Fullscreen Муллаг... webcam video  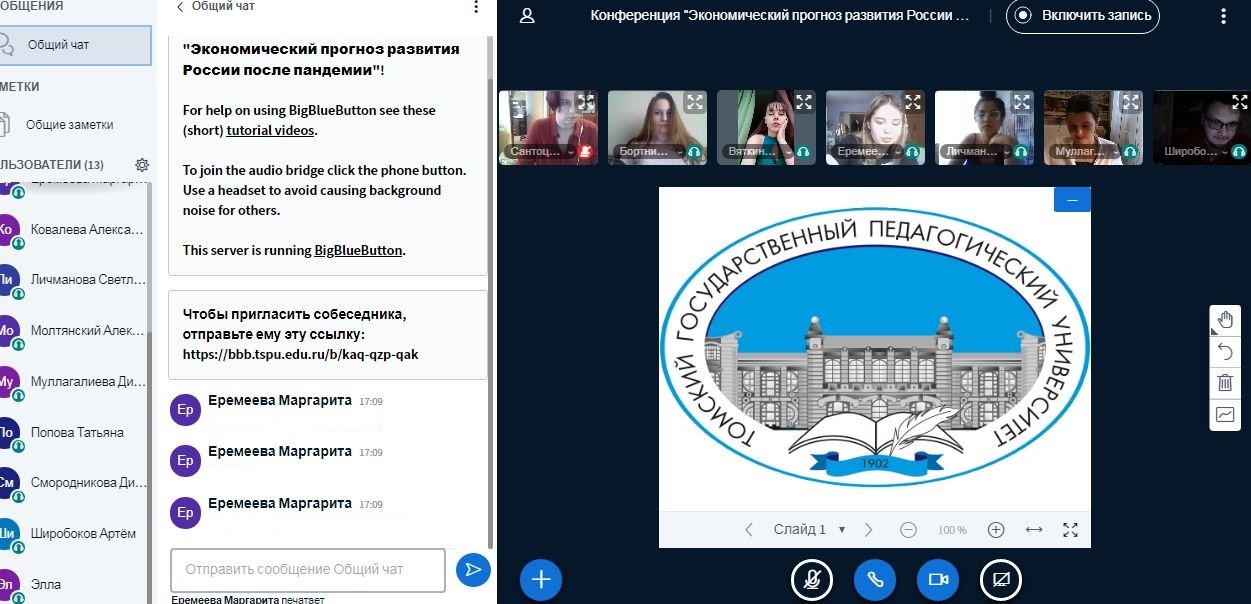click(x=1131, y=101)
